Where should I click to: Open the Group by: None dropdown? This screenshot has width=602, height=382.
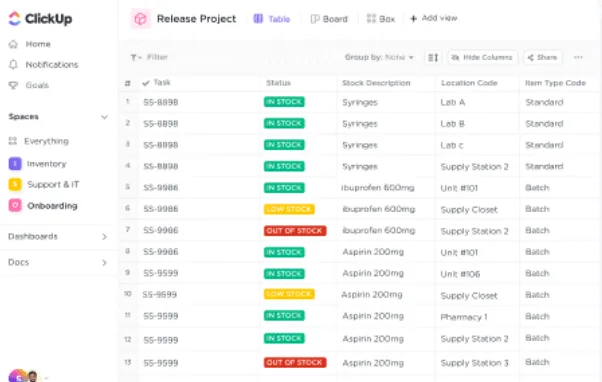click(379, 58)
